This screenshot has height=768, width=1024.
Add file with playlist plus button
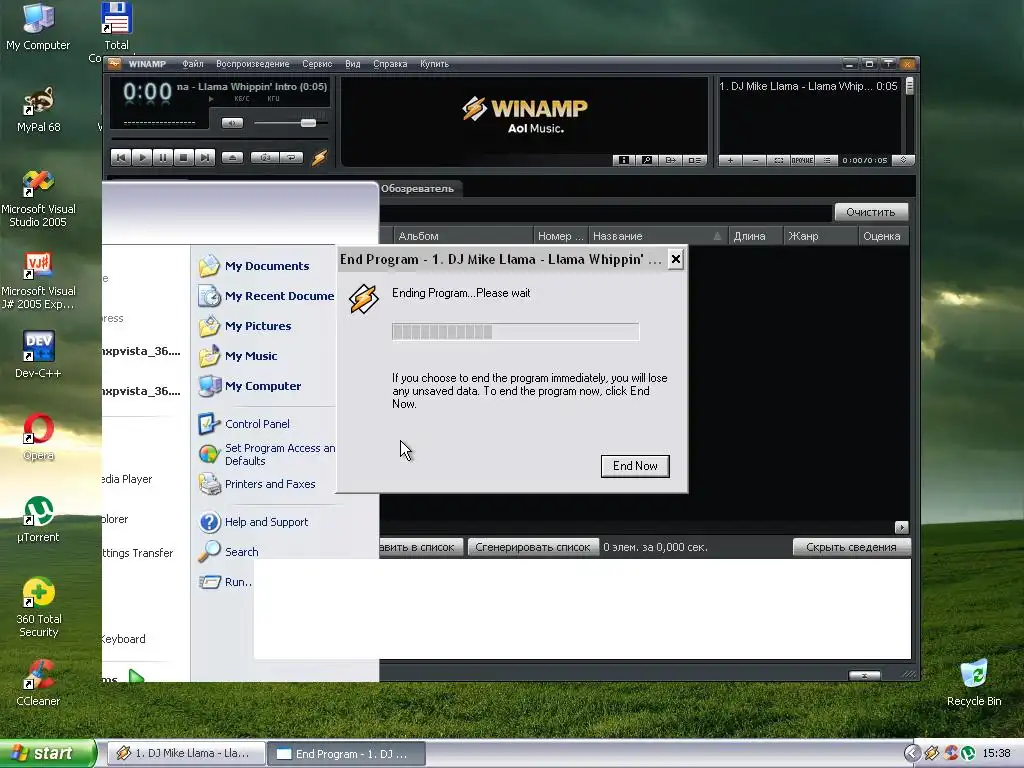730,160
